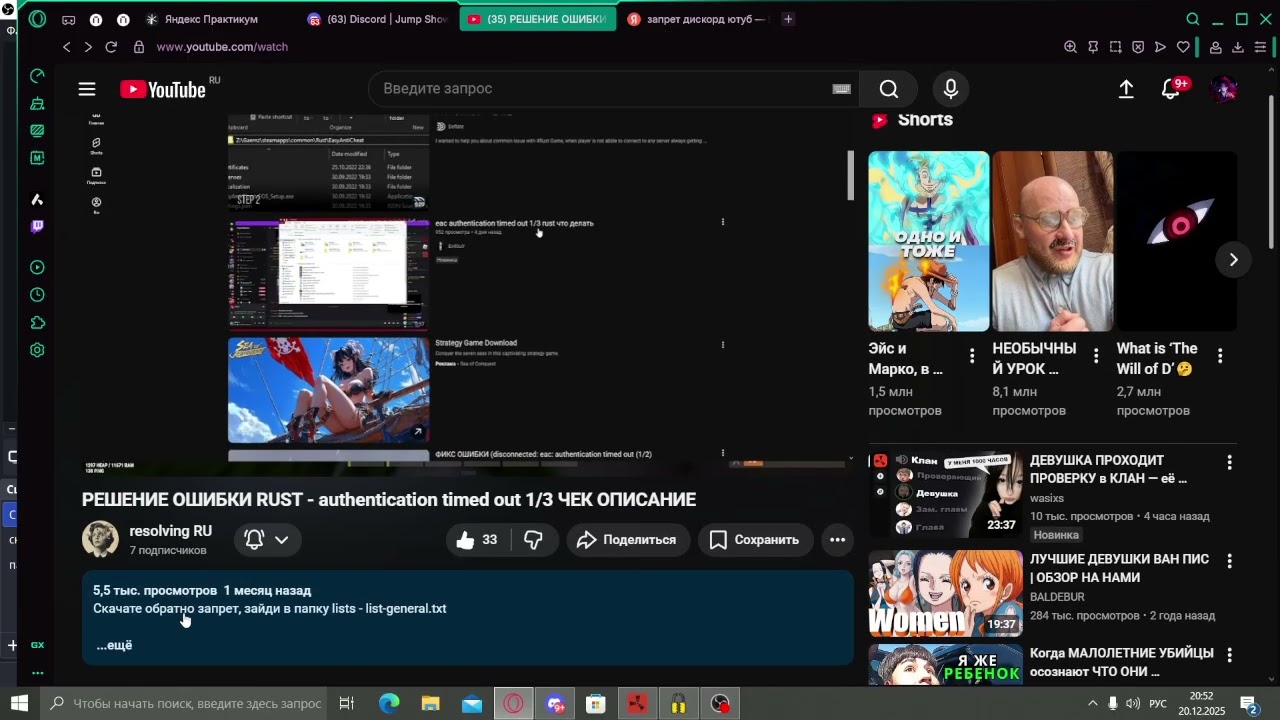Open Twitch panel in the Opera sidebar
Image resolution: width=1280 pixels, height=720 pixels.
pos(37,227)
